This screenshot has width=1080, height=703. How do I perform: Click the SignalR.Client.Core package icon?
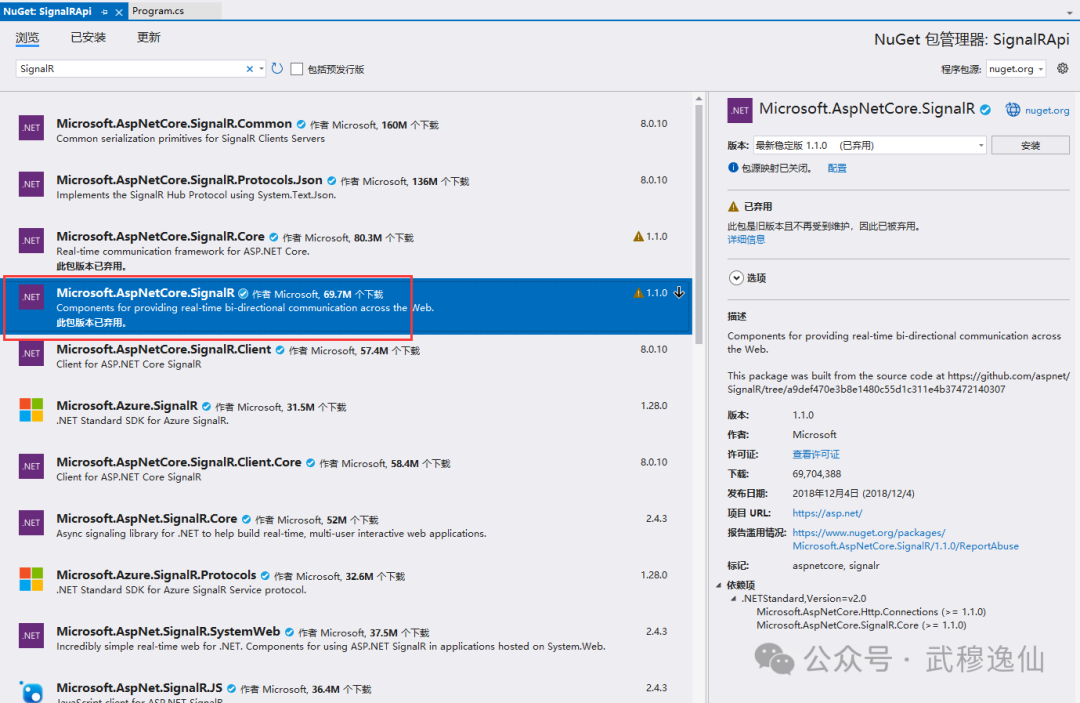pyautogui.click(x=31, y=466)
